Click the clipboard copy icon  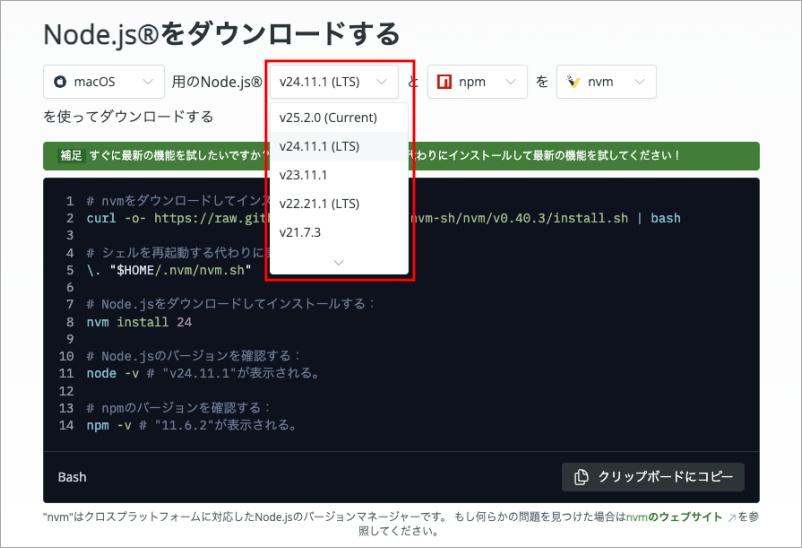point(581,477)
